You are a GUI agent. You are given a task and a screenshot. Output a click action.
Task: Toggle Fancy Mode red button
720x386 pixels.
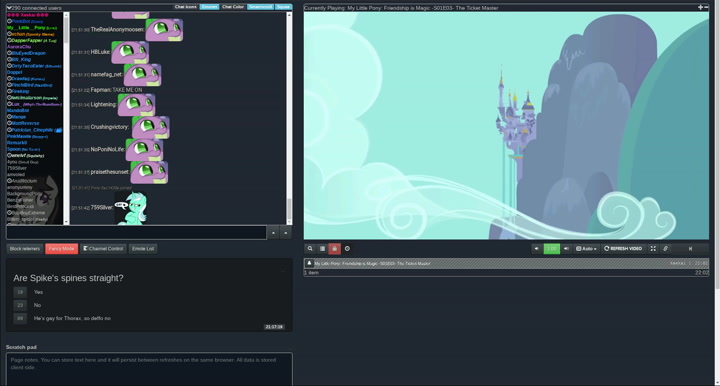[62, 248]
